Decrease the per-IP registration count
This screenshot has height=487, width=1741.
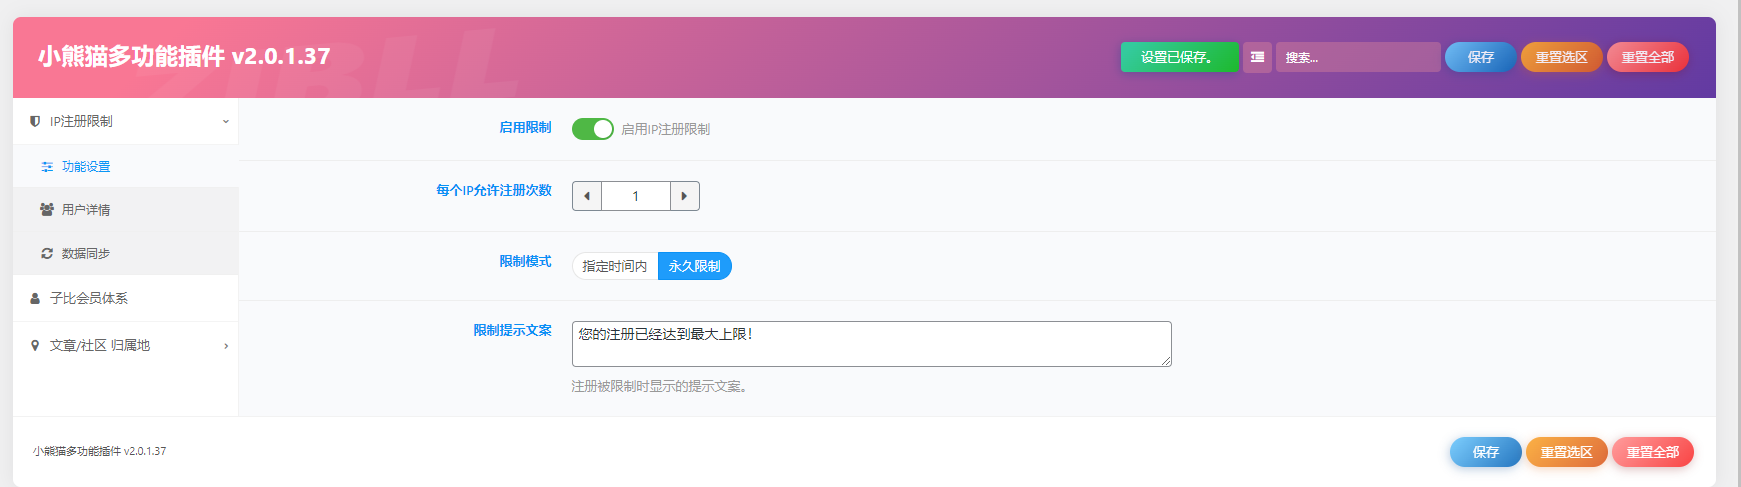pyautogui.click(x=587, y=196)
